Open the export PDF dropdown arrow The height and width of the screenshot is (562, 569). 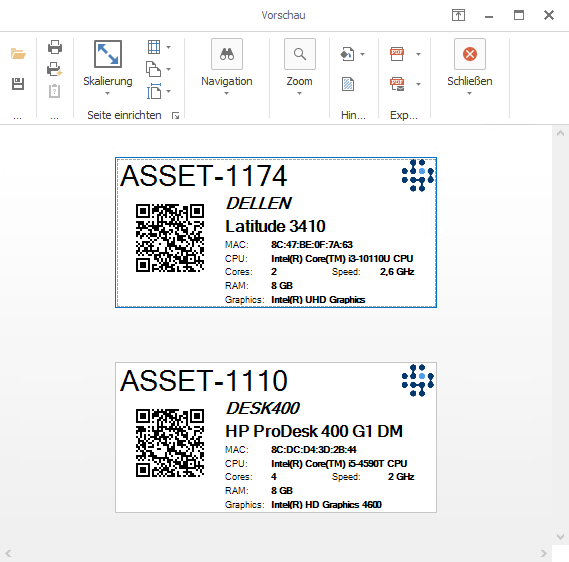click(418, 54)
